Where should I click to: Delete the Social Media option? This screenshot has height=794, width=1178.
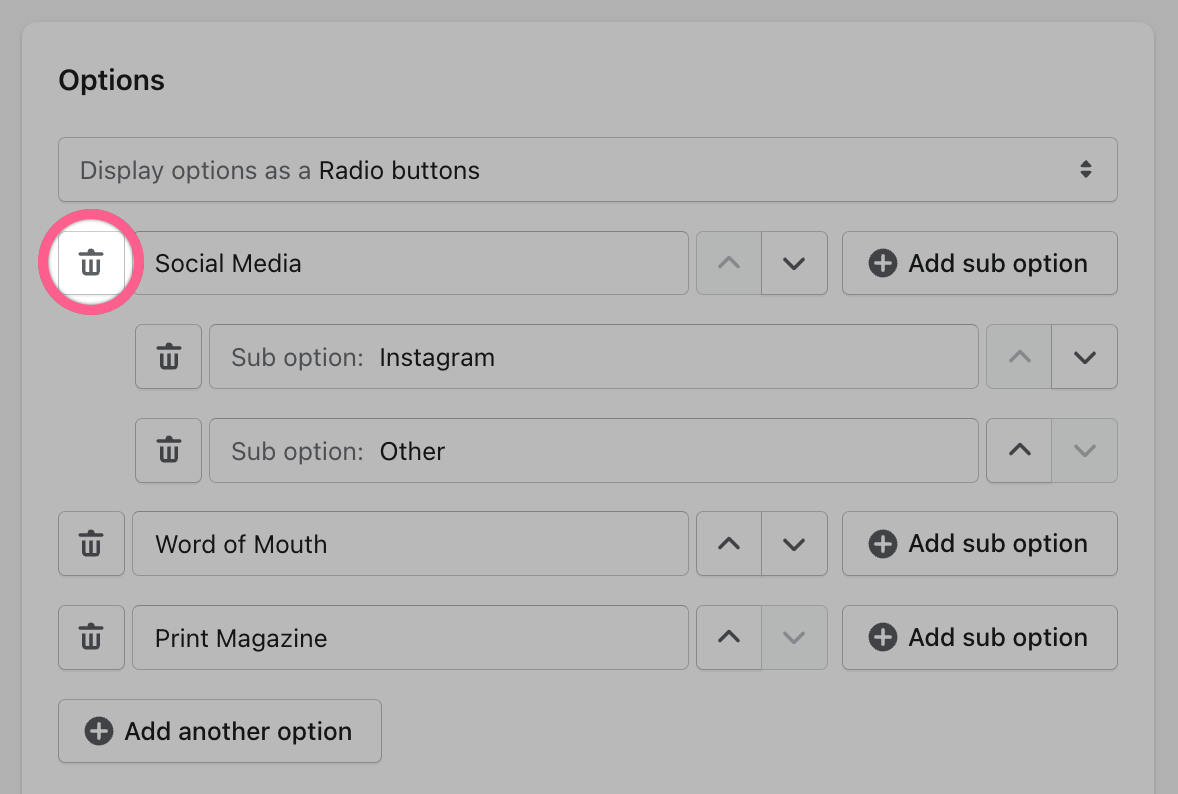click(x=91, y=264)
